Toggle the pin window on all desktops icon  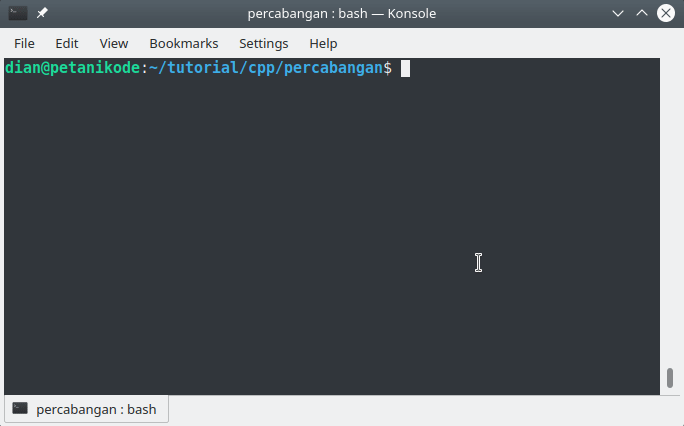[x=42, y=14]
